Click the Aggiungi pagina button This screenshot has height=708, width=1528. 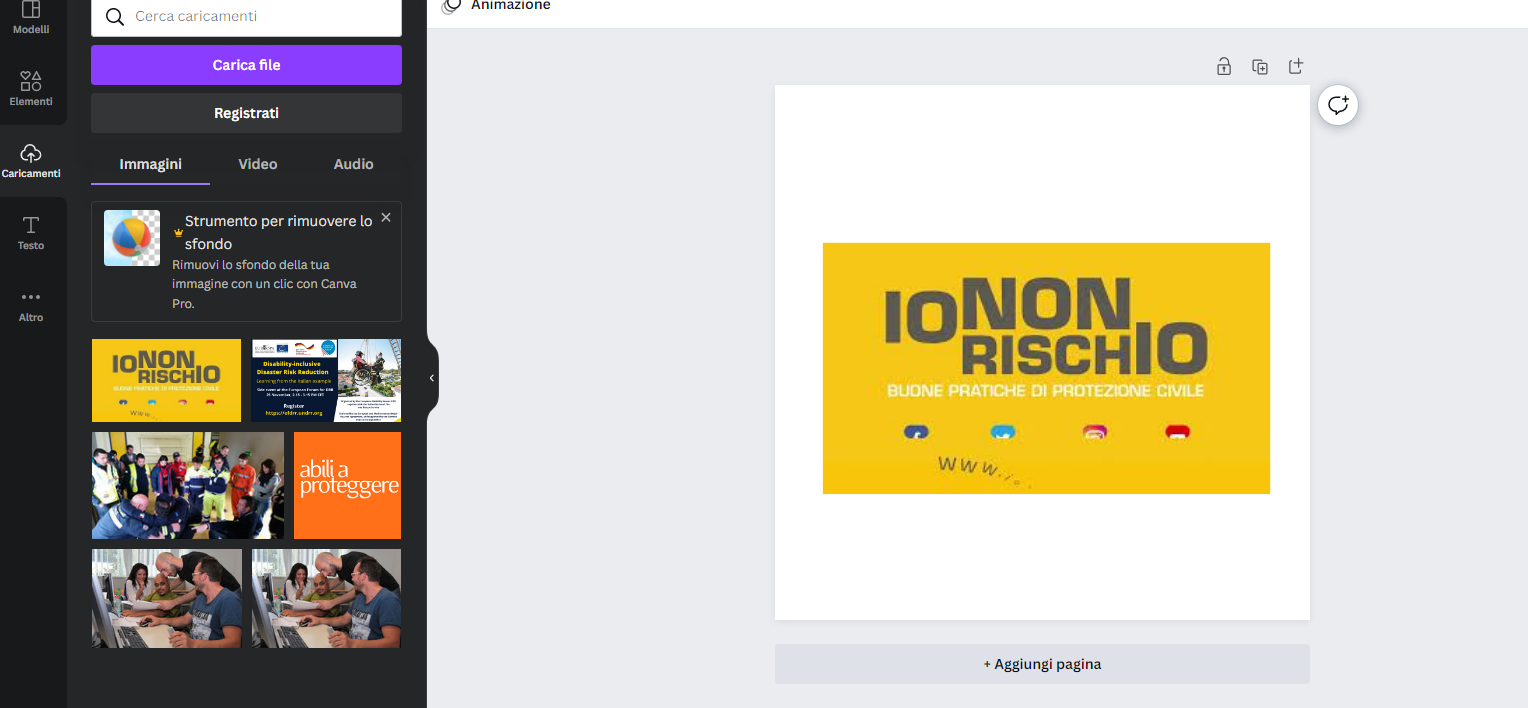point(1042,664)
